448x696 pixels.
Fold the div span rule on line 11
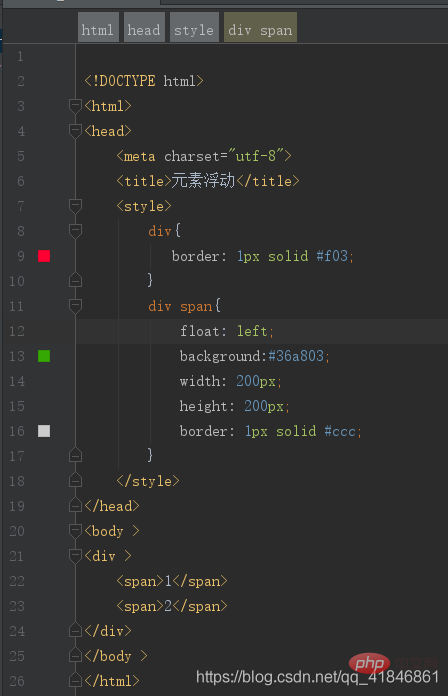coord(75,305)
